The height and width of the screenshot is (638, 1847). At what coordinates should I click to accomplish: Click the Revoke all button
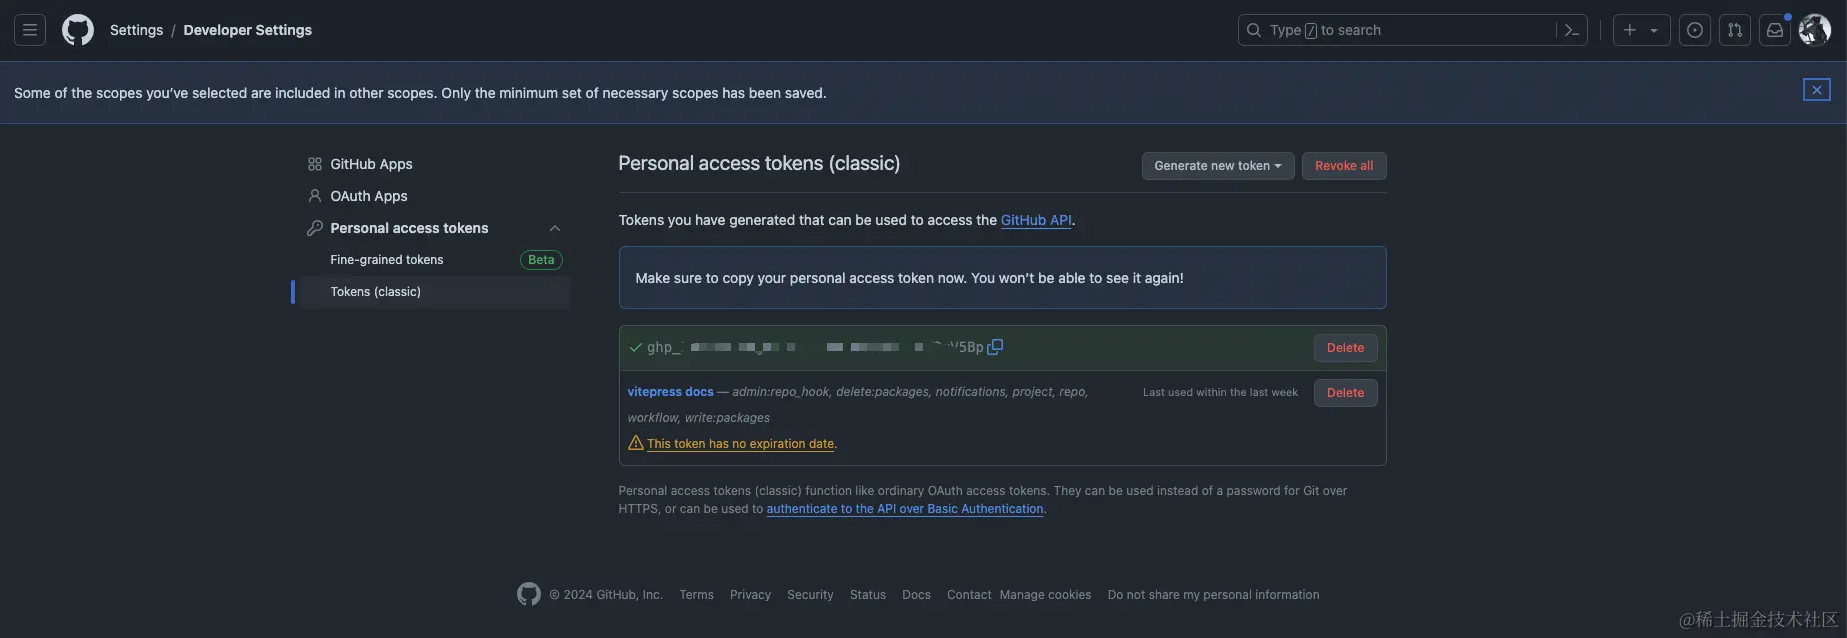1343,166
